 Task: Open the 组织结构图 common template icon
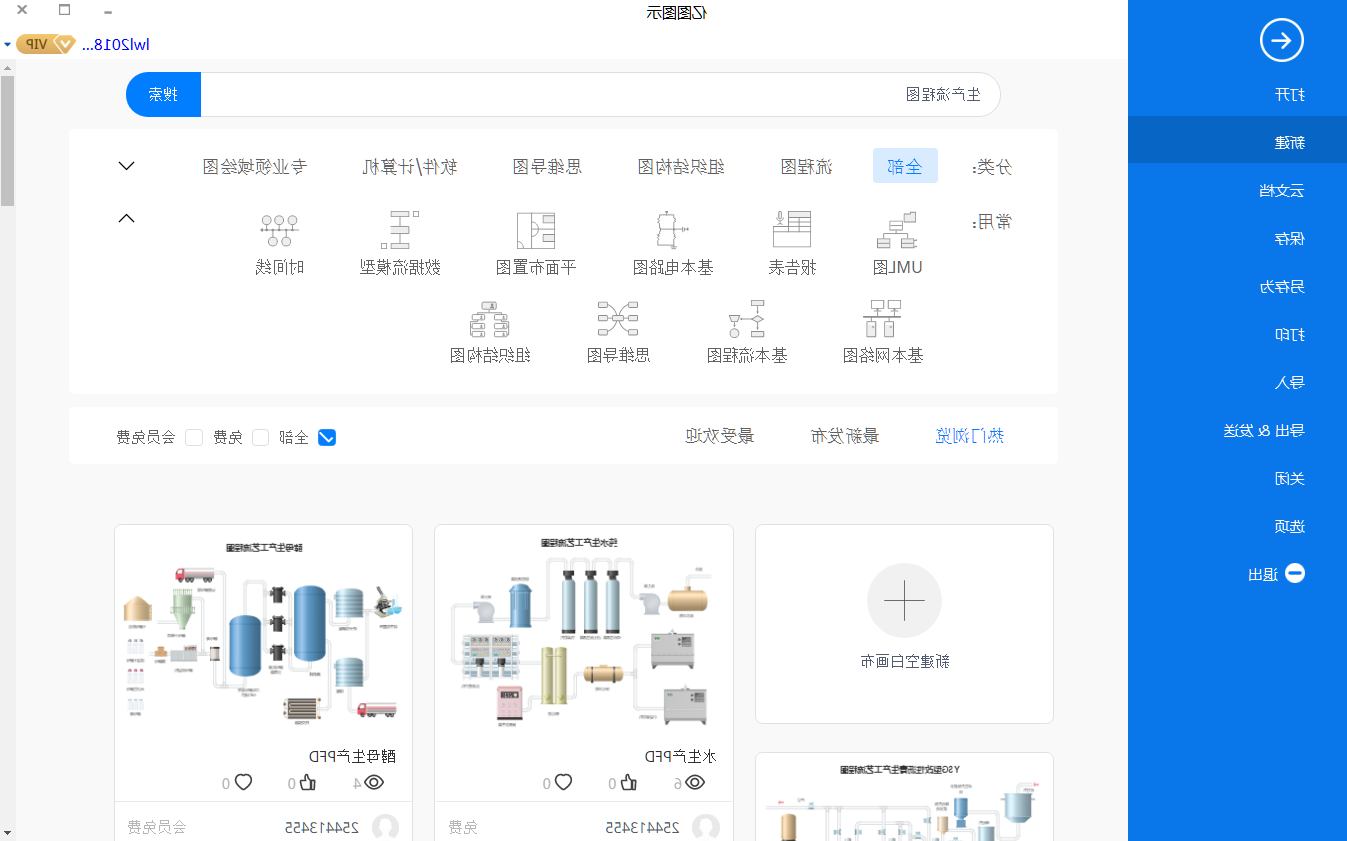490,318
